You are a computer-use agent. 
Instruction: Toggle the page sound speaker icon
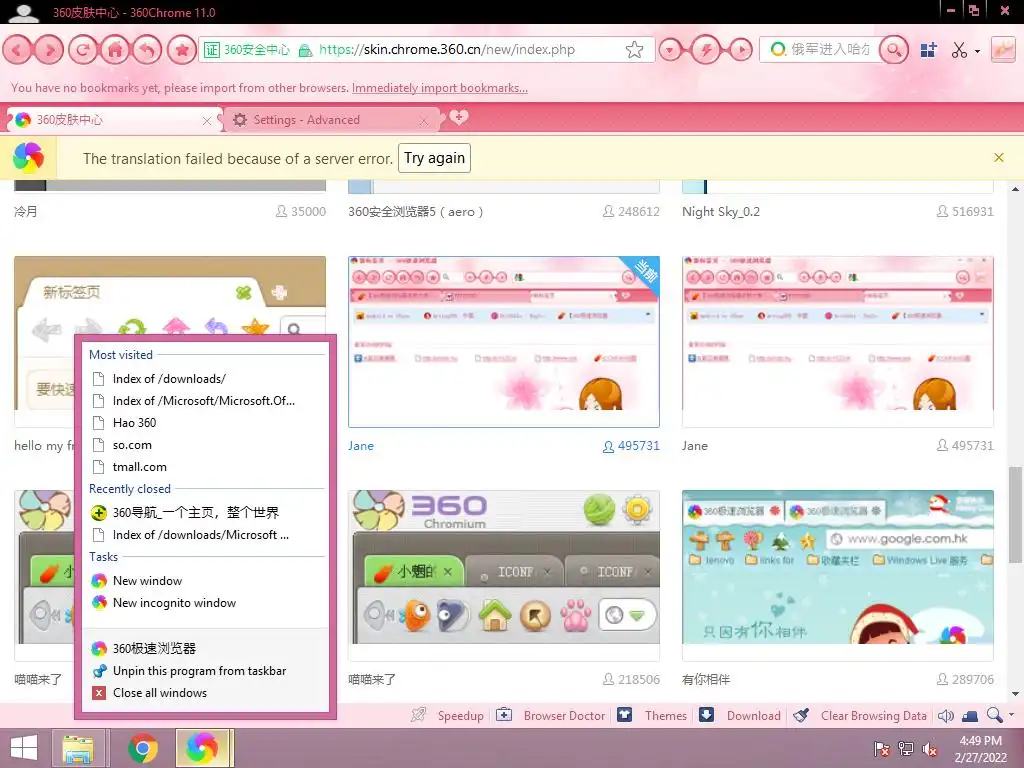pyautogui.click(x=946, y=716)
